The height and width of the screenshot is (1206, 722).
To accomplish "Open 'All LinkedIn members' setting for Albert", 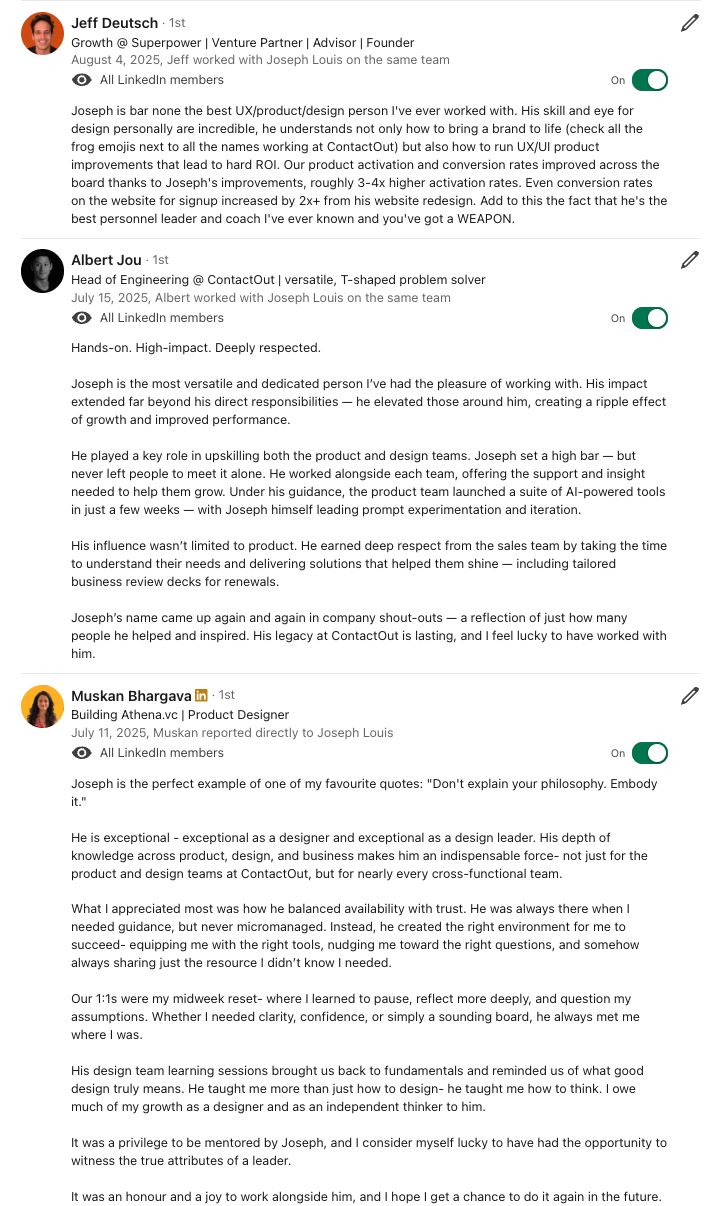I will [x=161, y=318].
